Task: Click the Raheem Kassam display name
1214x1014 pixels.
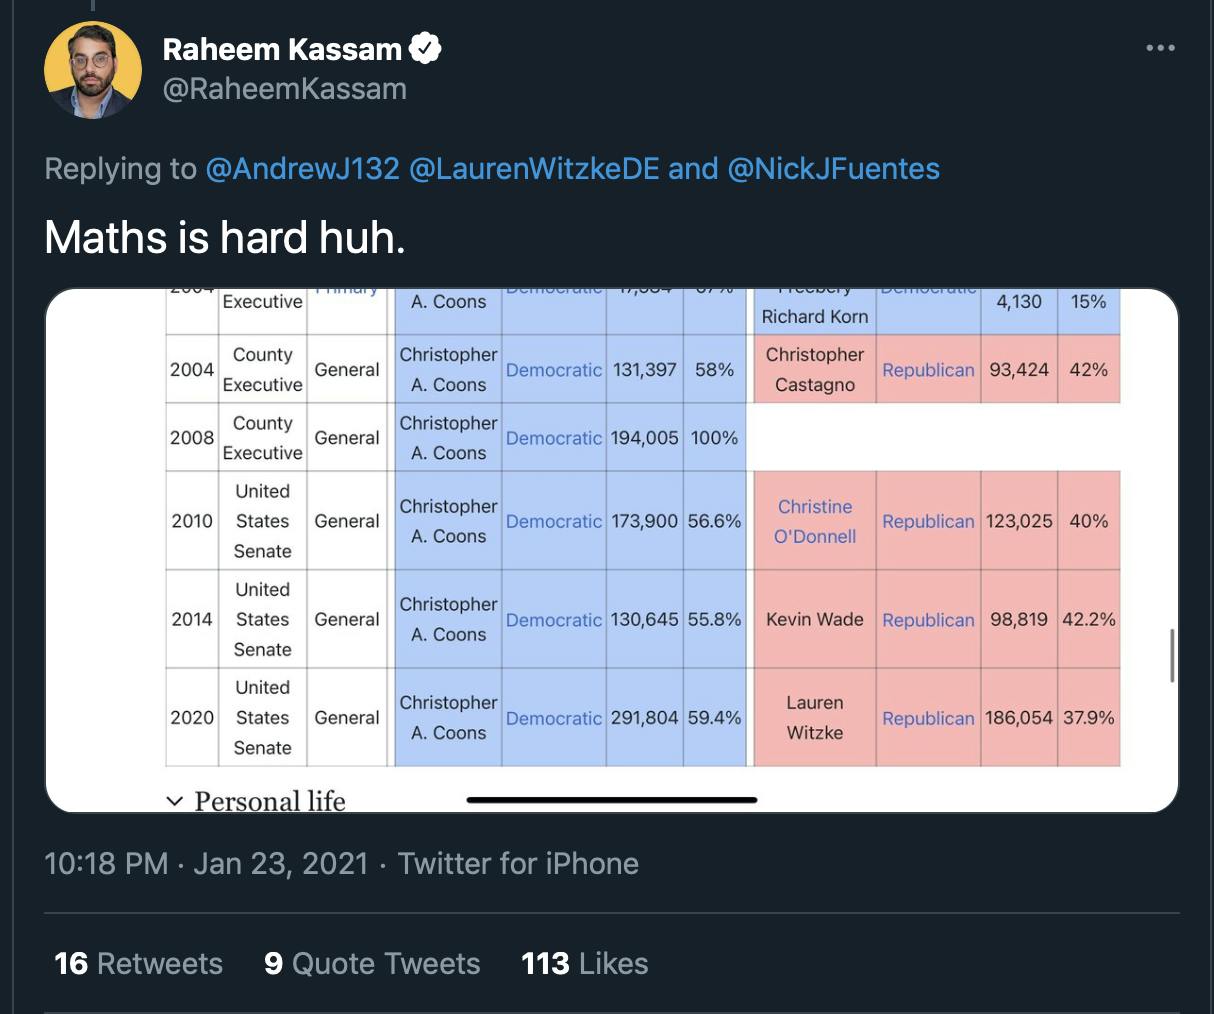Action: (282, 48)
